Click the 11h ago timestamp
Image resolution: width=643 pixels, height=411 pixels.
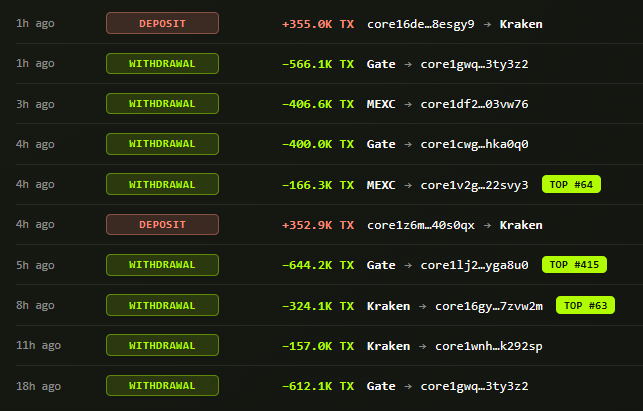39,346
